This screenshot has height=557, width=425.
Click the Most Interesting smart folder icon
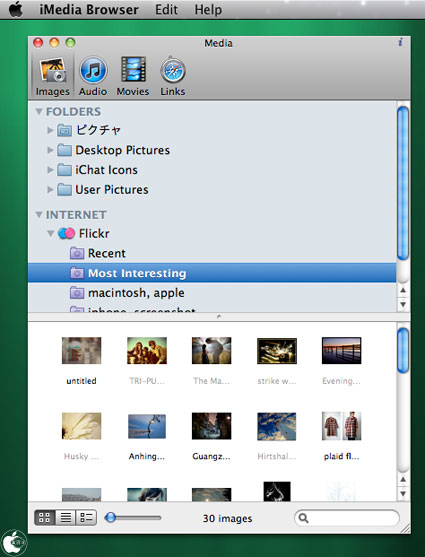tap(77, 273)
